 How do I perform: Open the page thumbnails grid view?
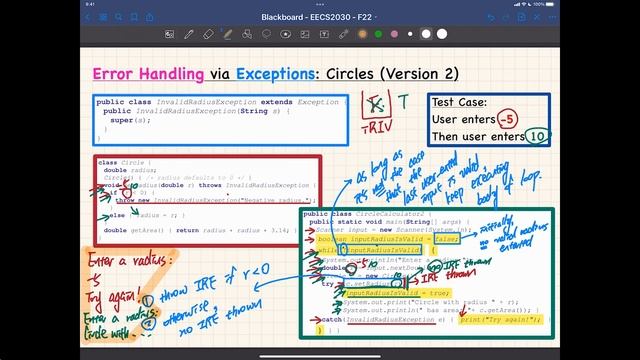[103, 17]
